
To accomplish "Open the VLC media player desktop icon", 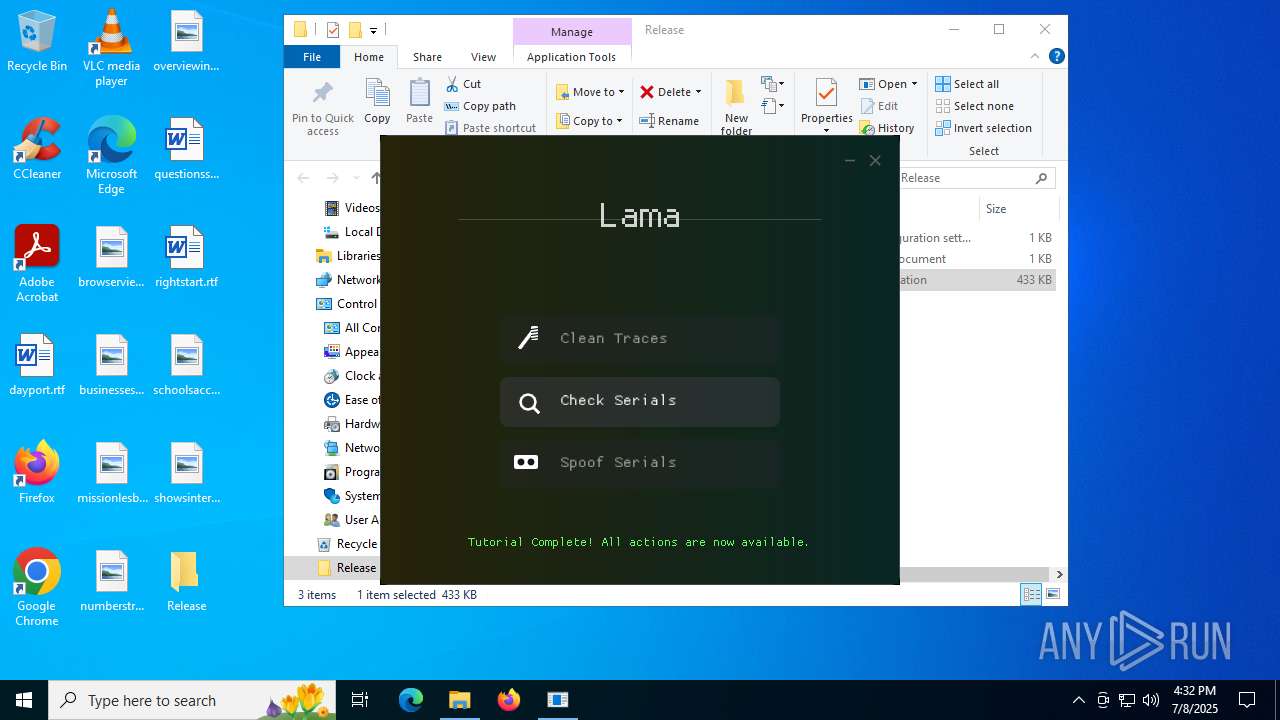I will [x=111, y=48].
